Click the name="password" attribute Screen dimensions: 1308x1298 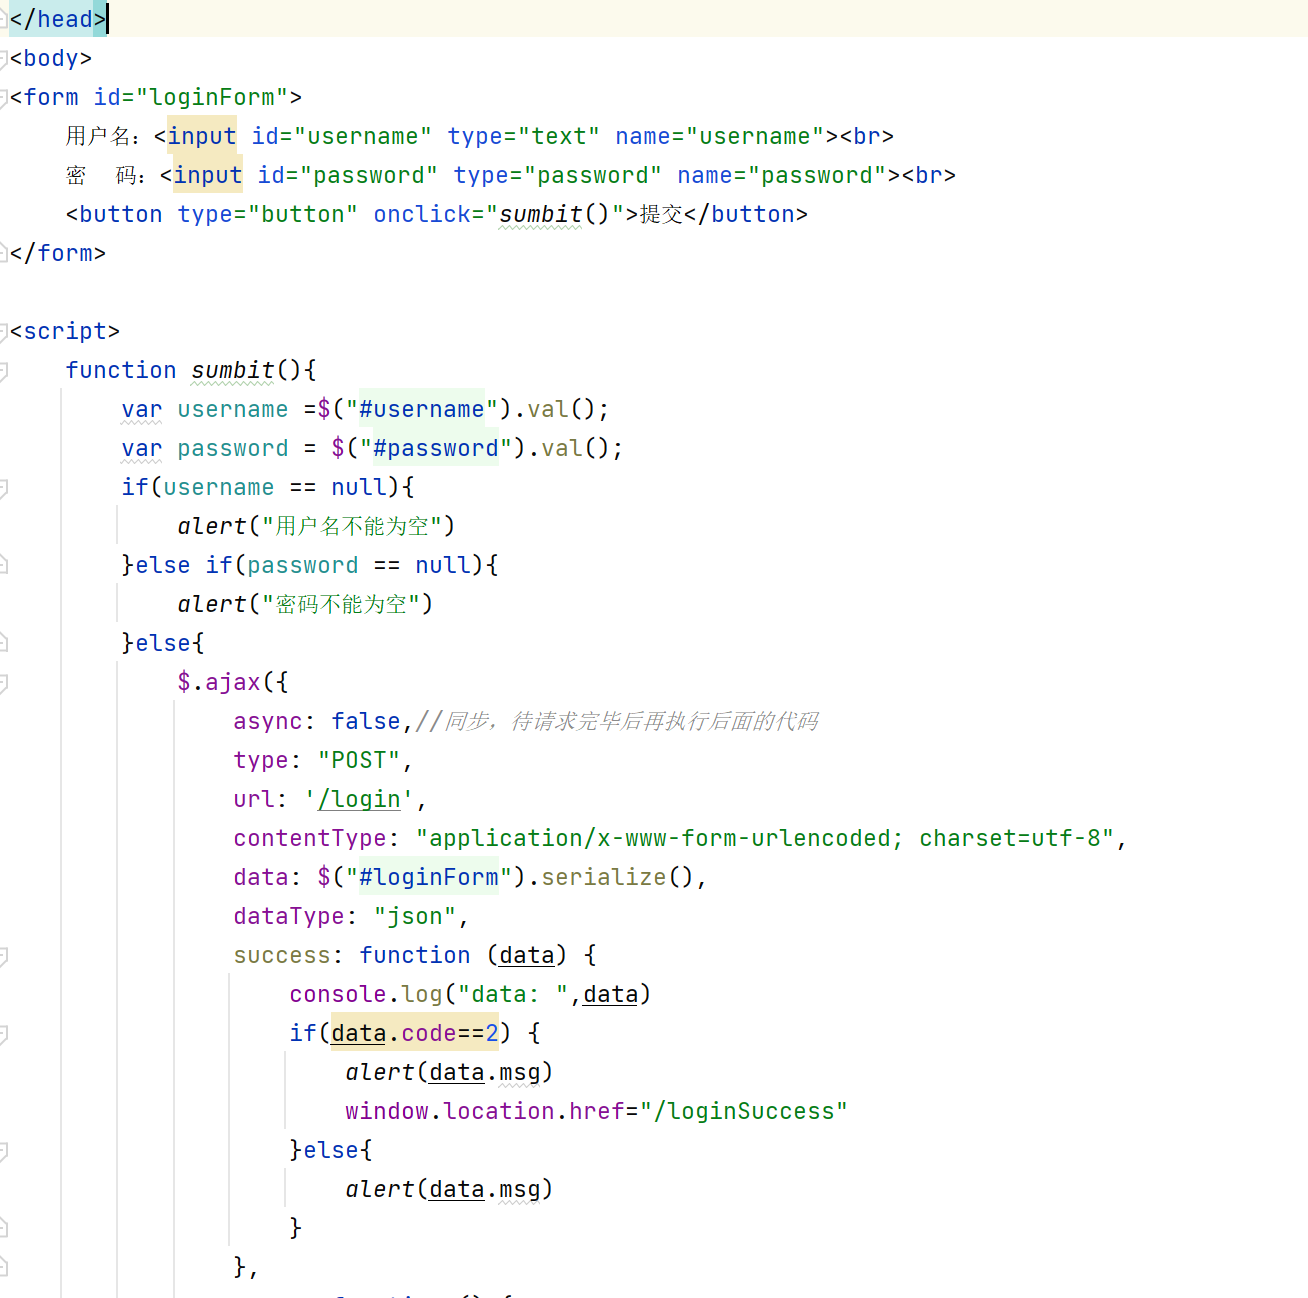click(782, 175)
